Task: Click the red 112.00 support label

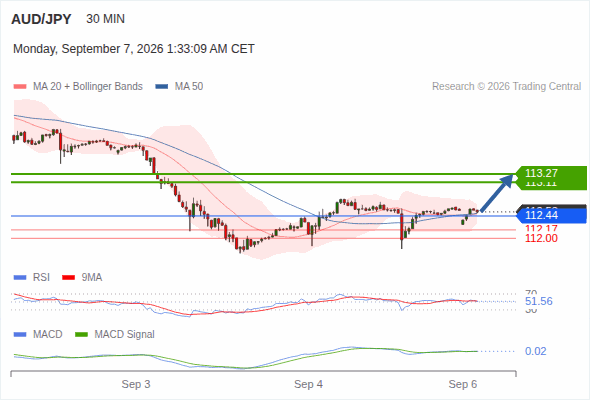Action: point(541,238)
